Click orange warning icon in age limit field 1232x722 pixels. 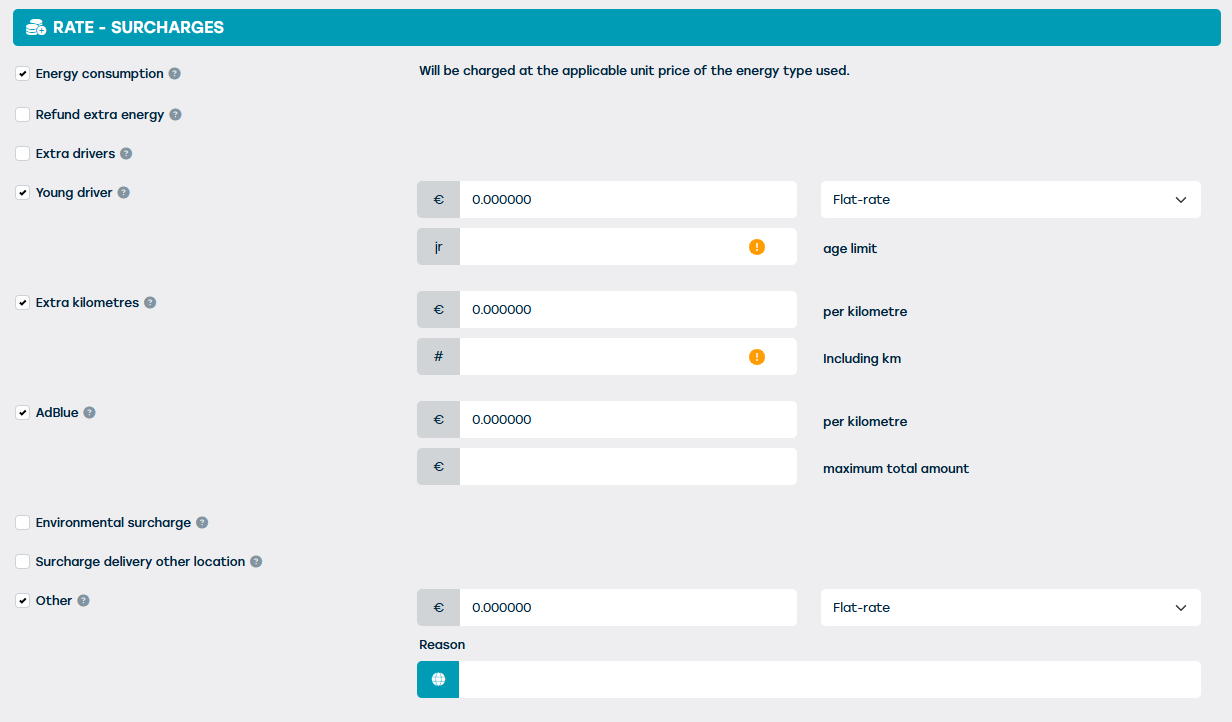click(x=757, y=247)
